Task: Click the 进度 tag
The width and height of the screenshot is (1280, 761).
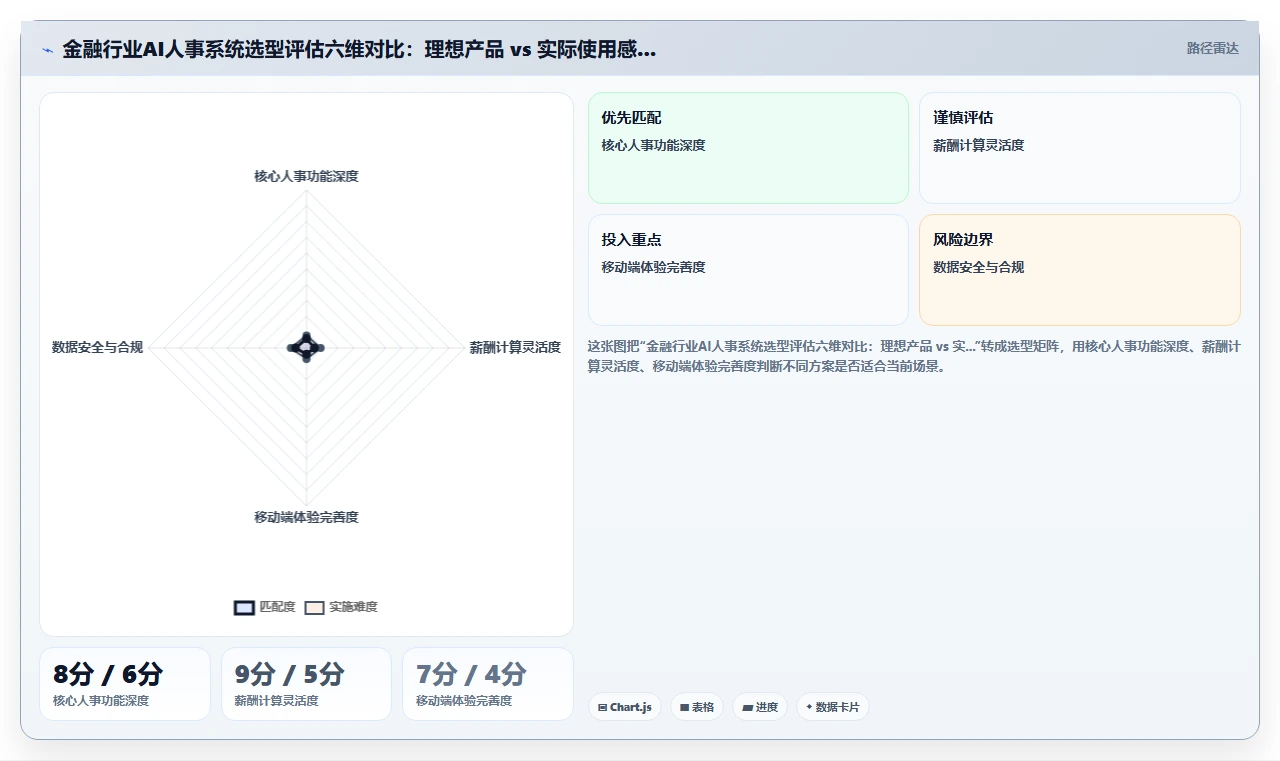Action: pos(760,707)
